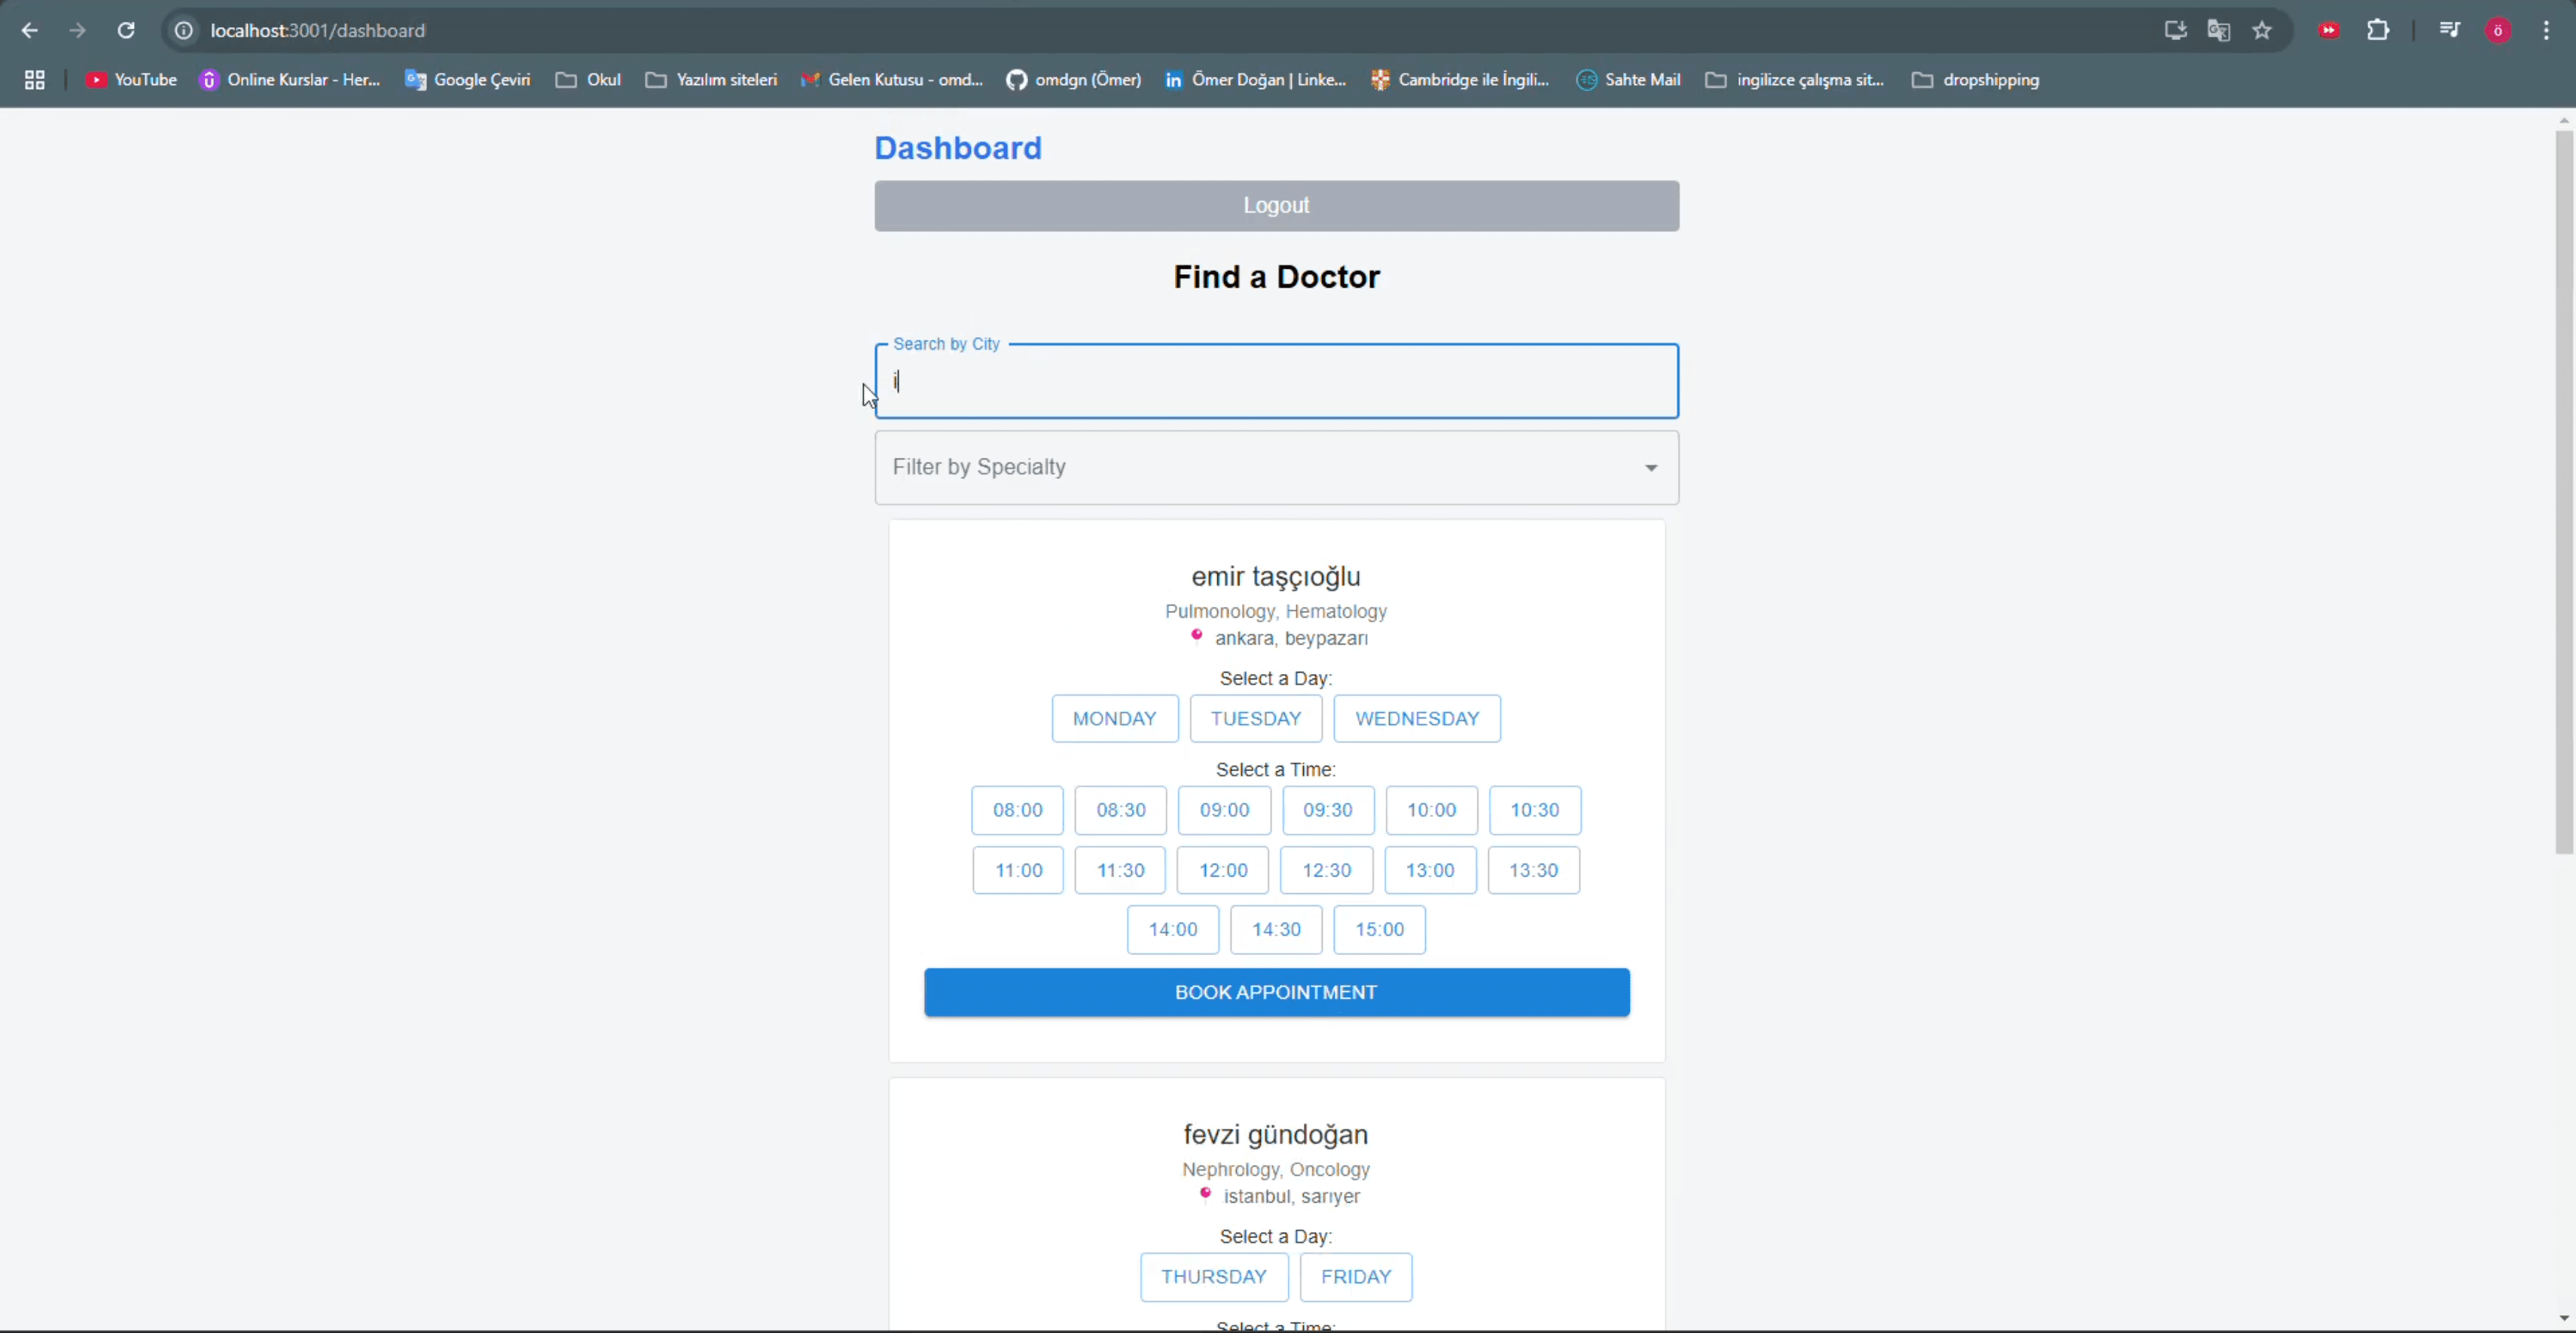Click the back navigation arrow
This screenshot has width=2576, height=1333.
coord(30,30)
